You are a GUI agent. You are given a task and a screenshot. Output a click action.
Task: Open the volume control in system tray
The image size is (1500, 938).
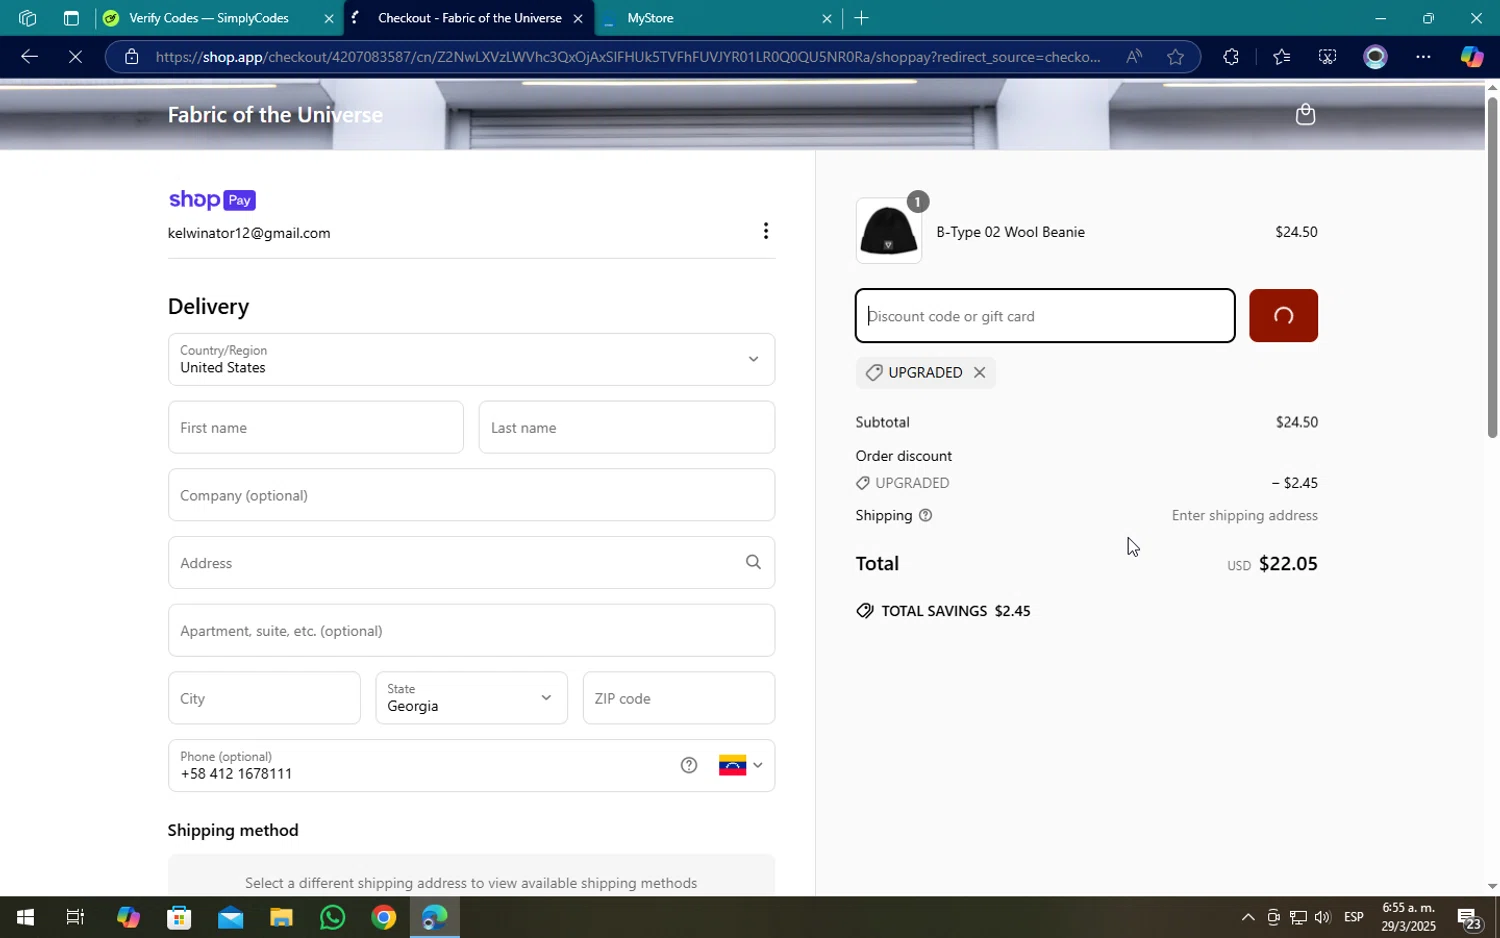tap(1322, 917)
